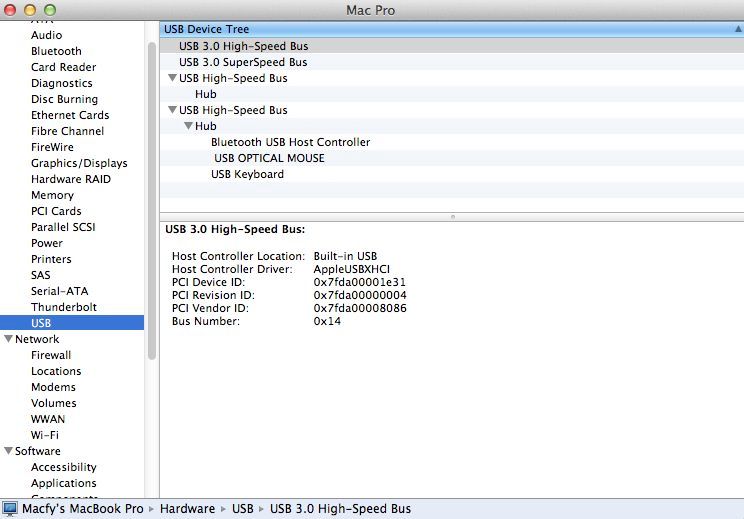Click the AppleUSBXHCI driver value
The width and height of the screenshot is (744, 519).
[352, 269]
